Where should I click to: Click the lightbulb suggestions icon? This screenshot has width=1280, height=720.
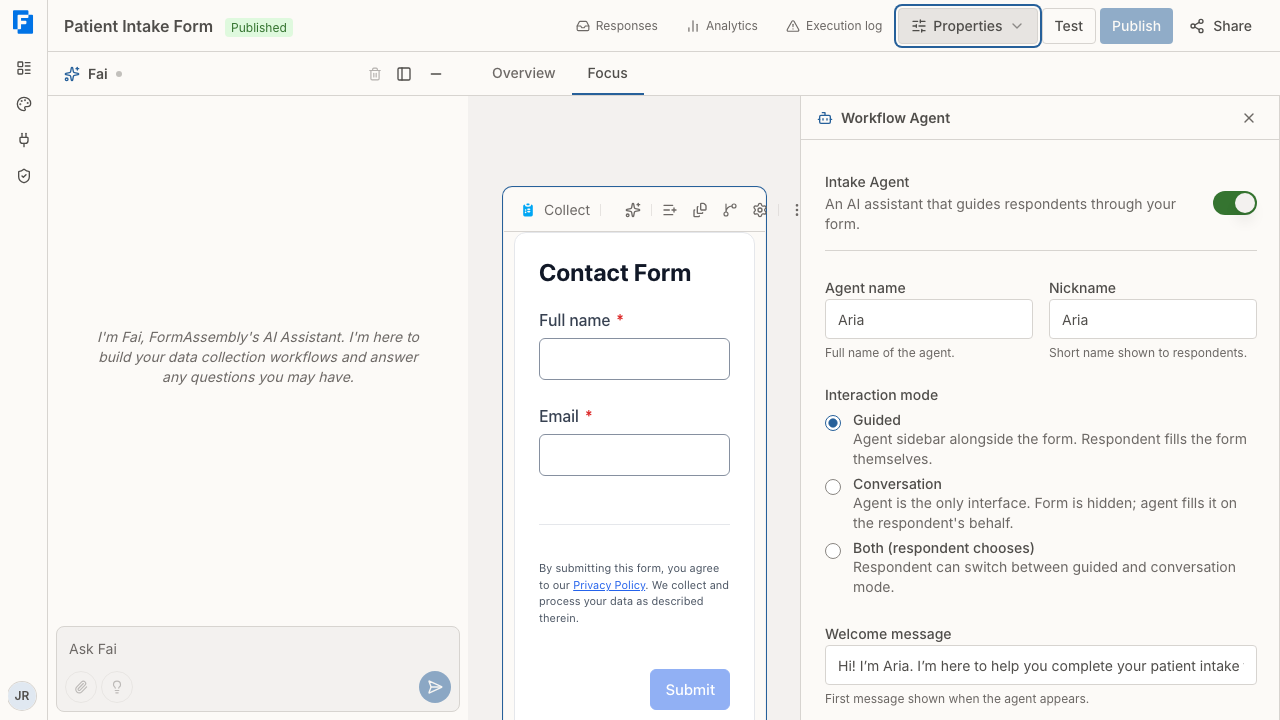[117, 687]
